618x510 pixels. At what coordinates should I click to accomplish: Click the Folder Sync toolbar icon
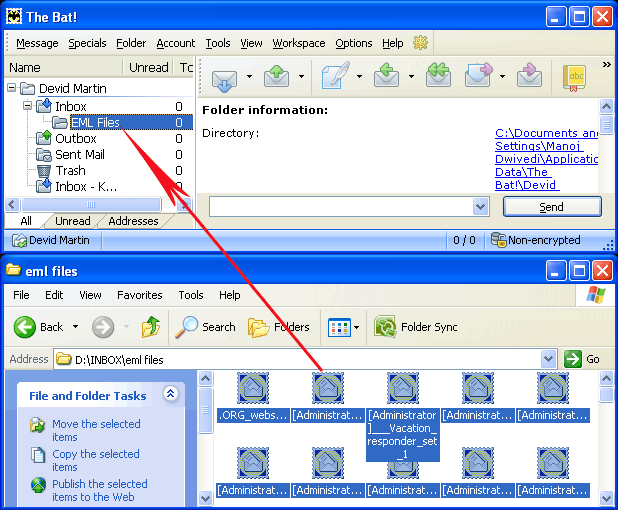pyautogui.click(x=385, y=327)
